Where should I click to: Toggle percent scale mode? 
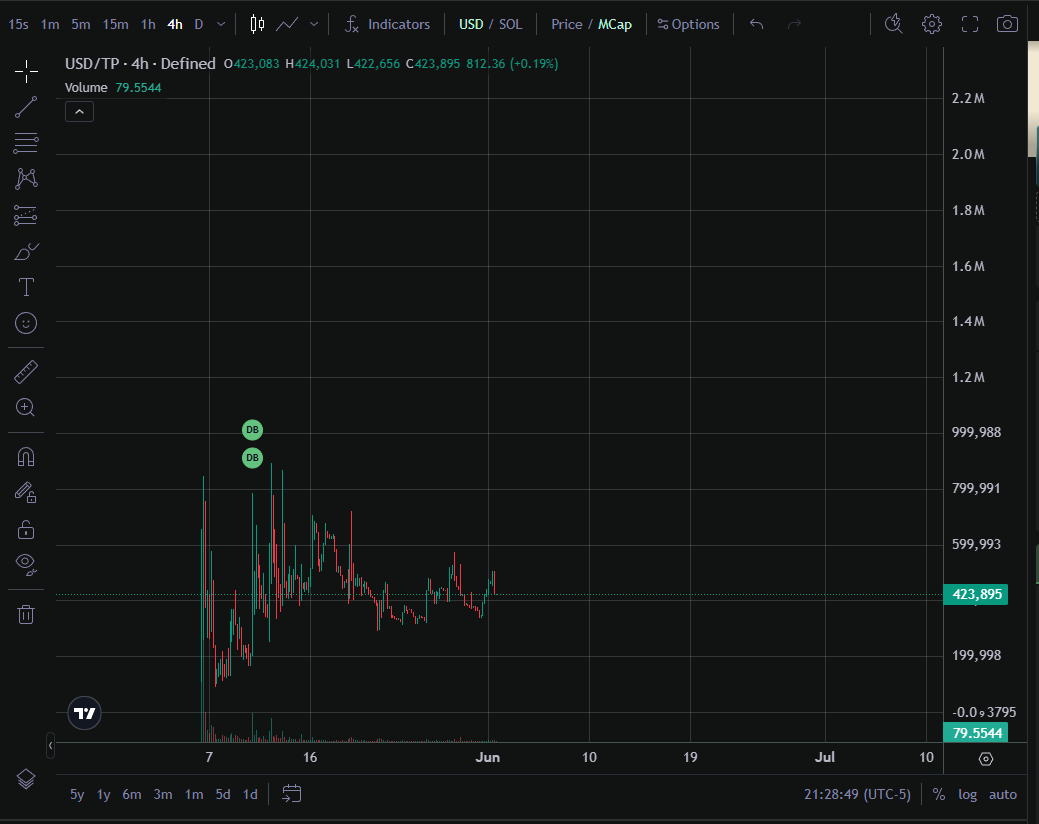click(x=938, y=794)
